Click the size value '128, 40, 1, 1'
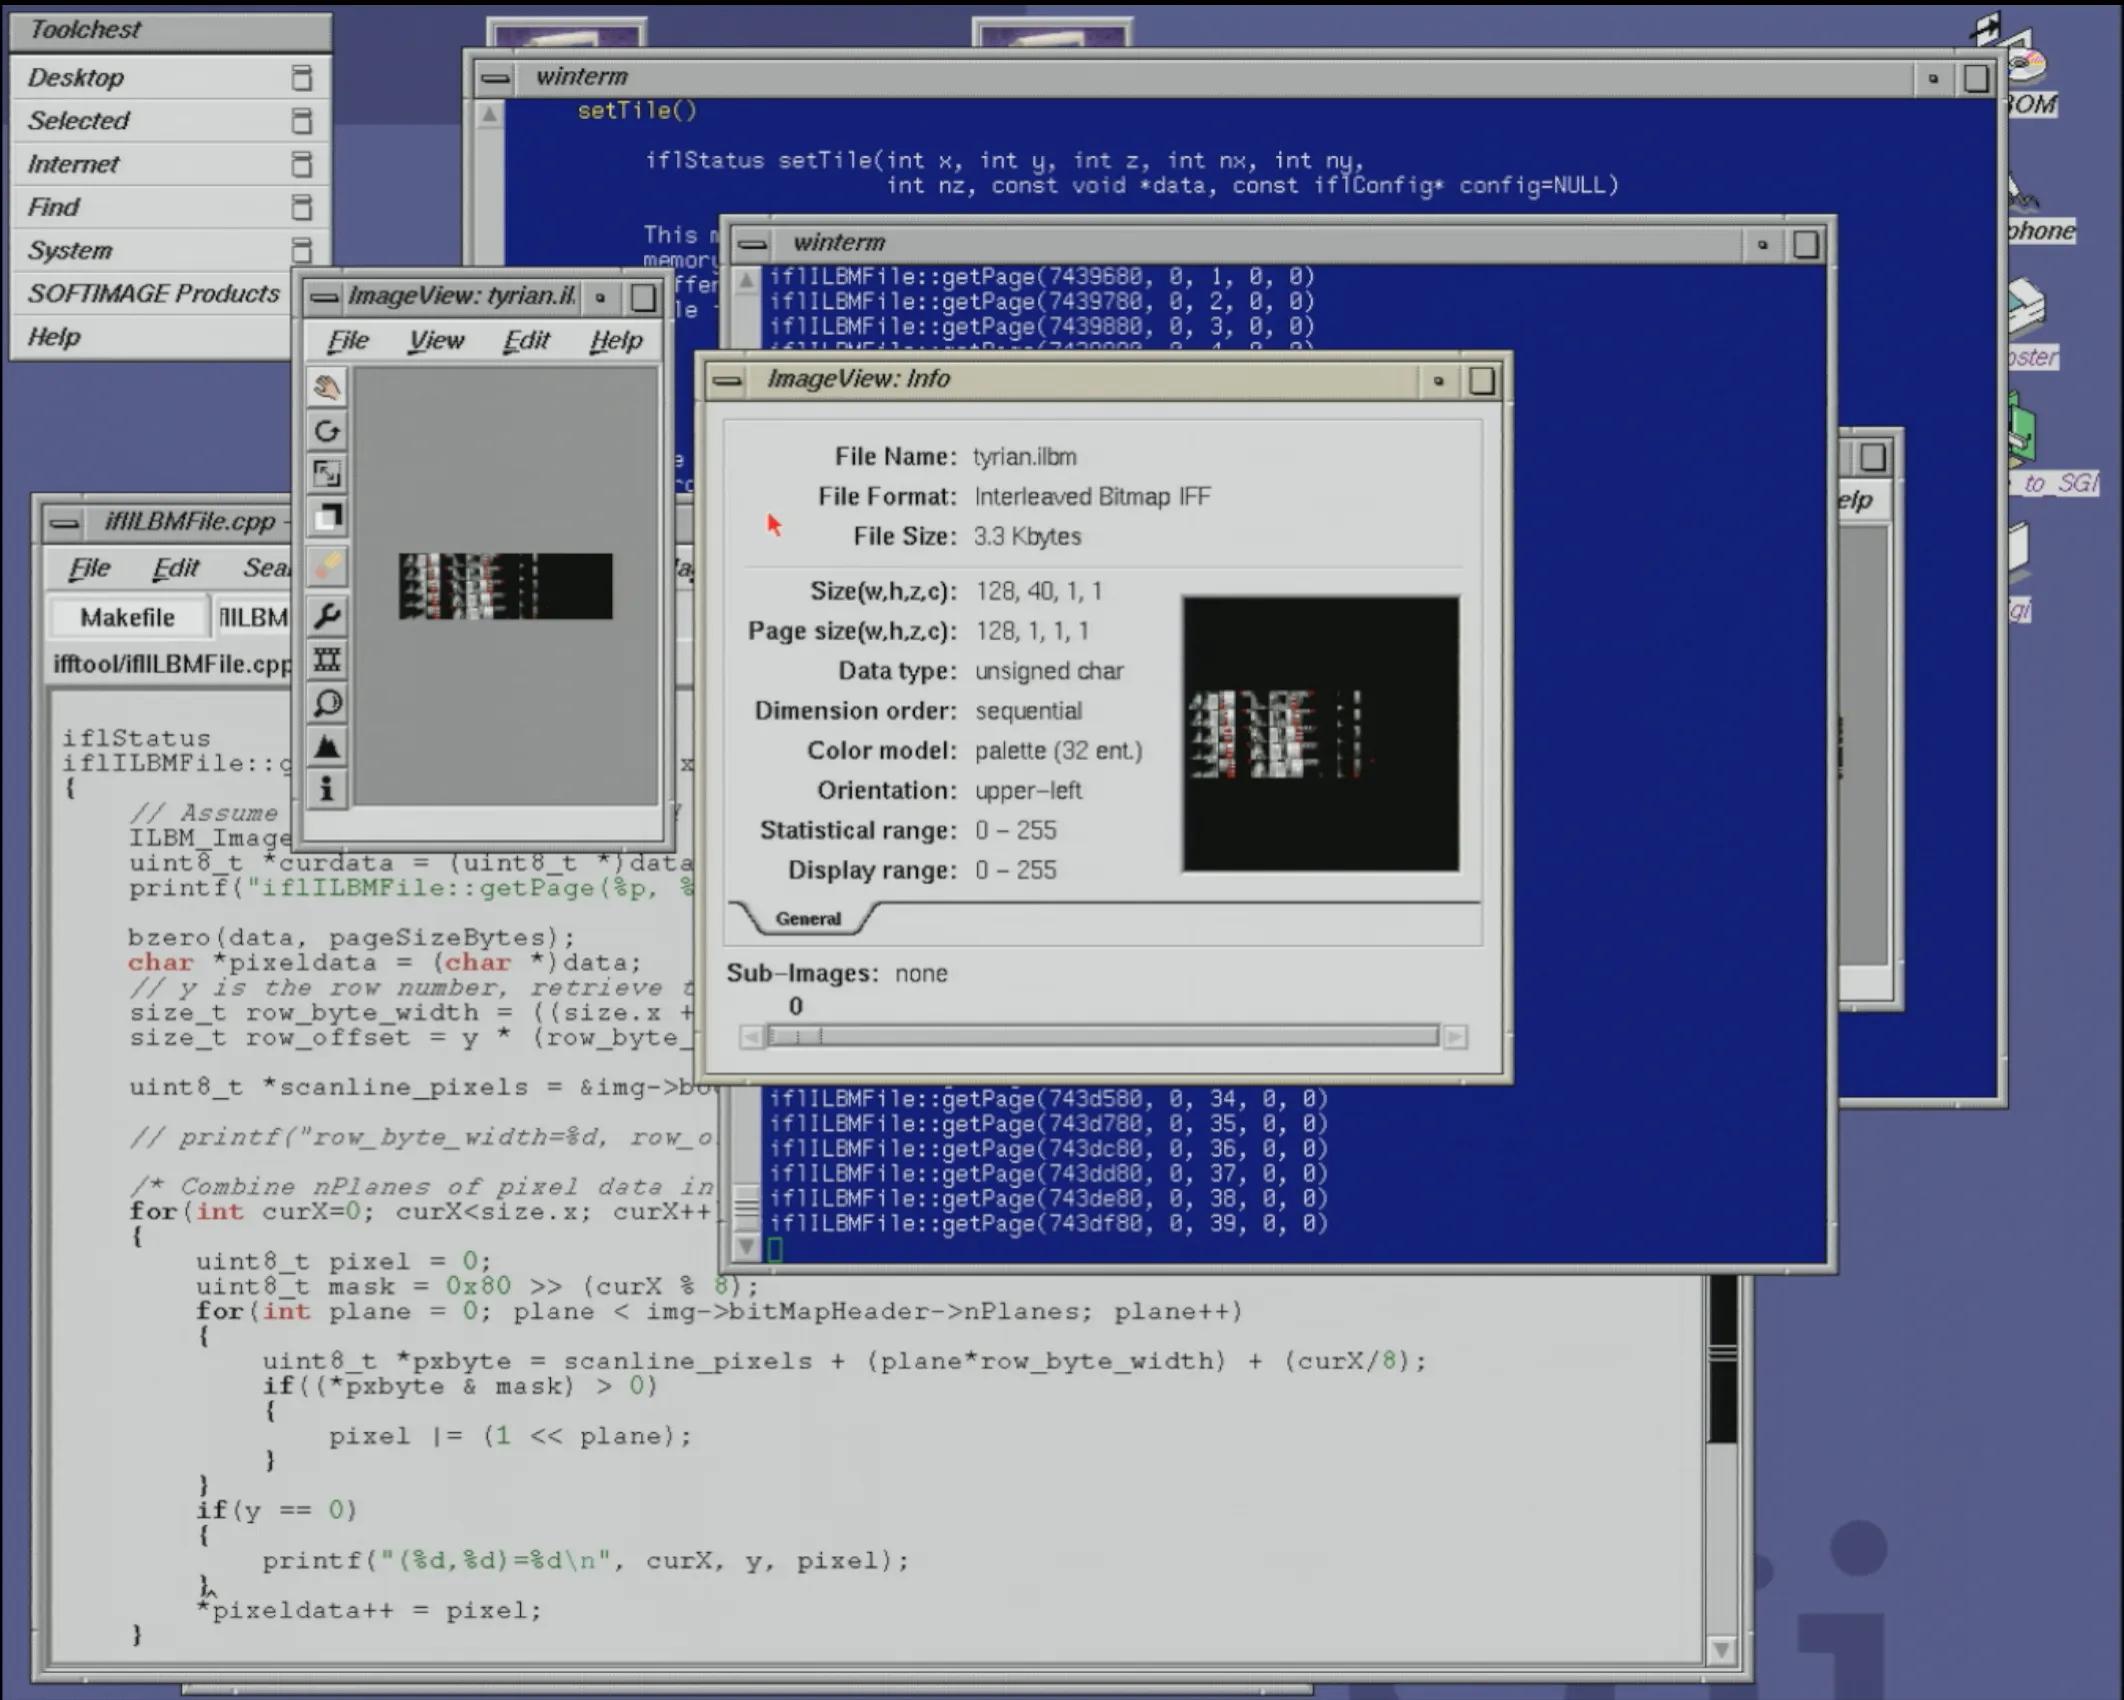 coord(1039,591)
